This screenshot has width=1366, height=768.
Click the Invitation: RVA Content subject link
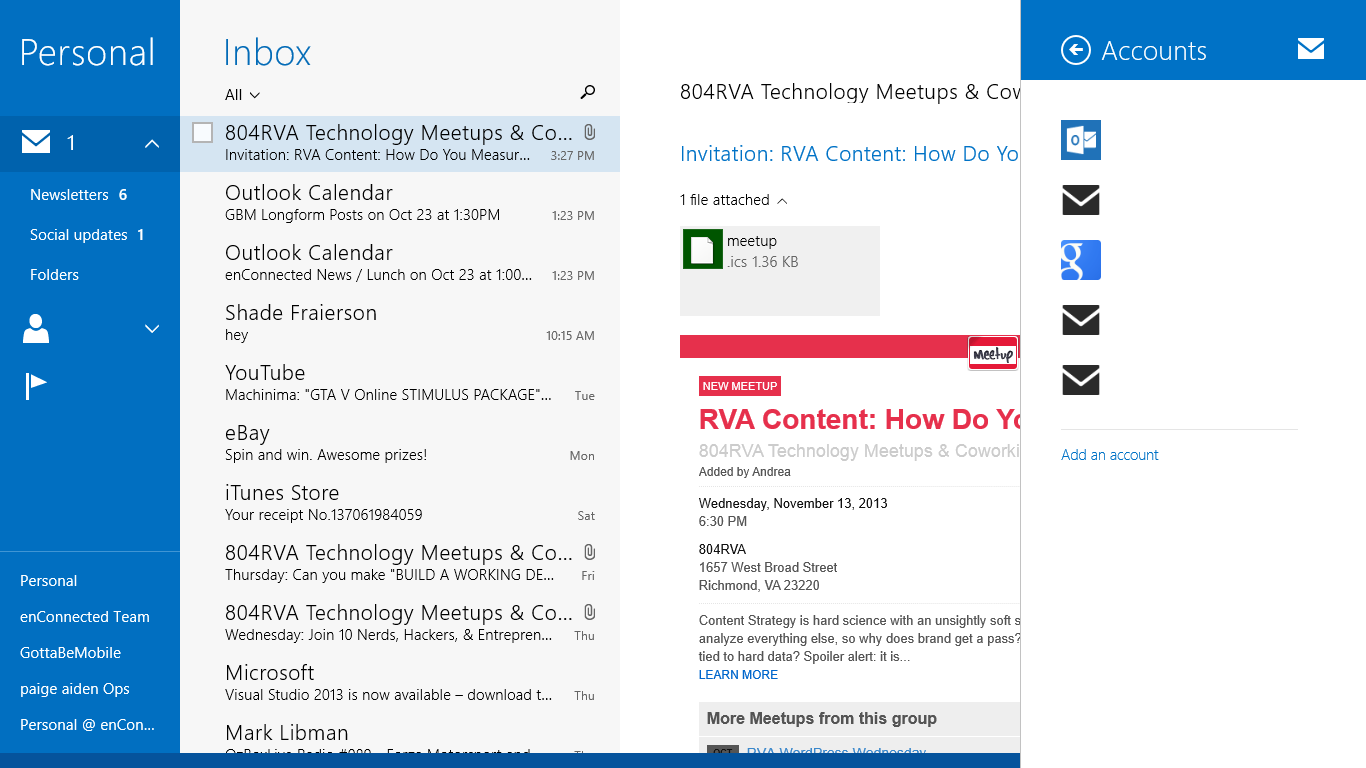click(x=849, y=154)
